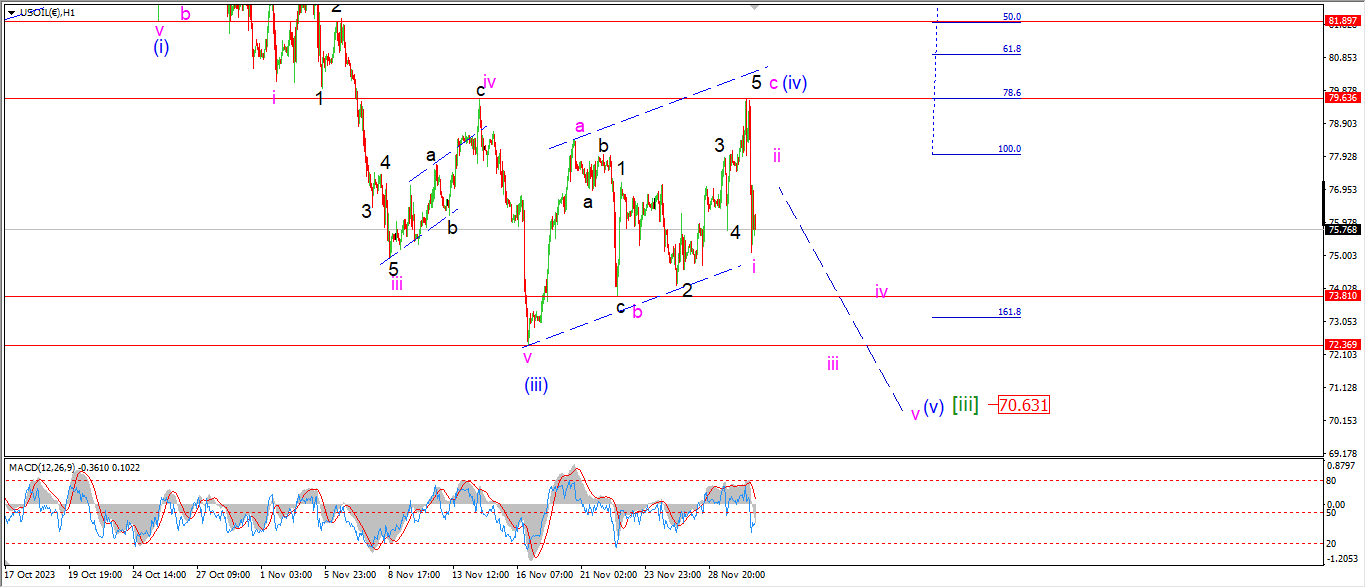Select the green [iii] wave label
Viewport: 1366px width, 588px height.
tap(965, 405)
